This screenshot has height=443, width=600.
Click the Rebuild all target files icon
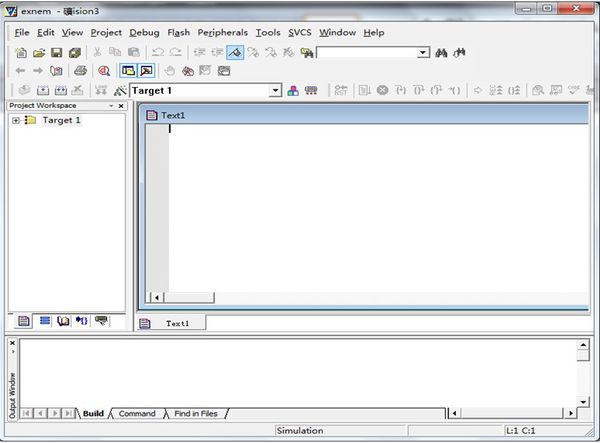(61, 90)
